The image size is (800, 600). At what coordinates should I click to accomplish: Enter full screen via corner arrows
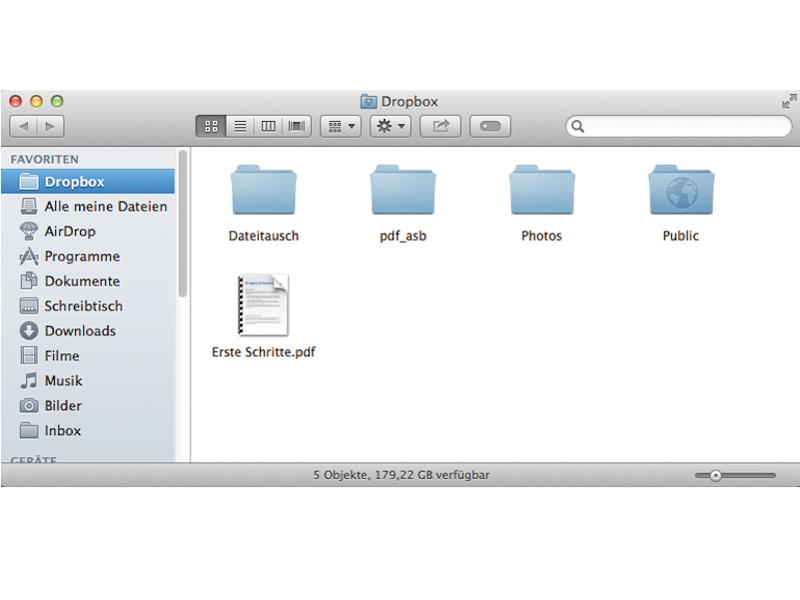coord(789,101)
